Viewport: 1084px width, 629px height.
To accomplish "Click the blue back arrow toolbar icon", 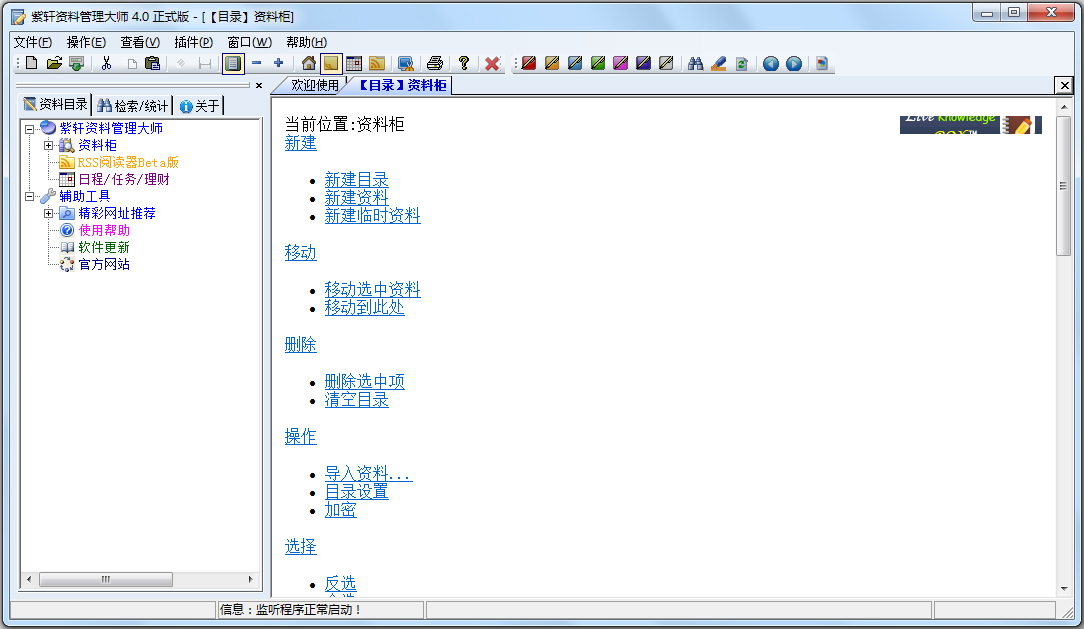I will [770, 64].
